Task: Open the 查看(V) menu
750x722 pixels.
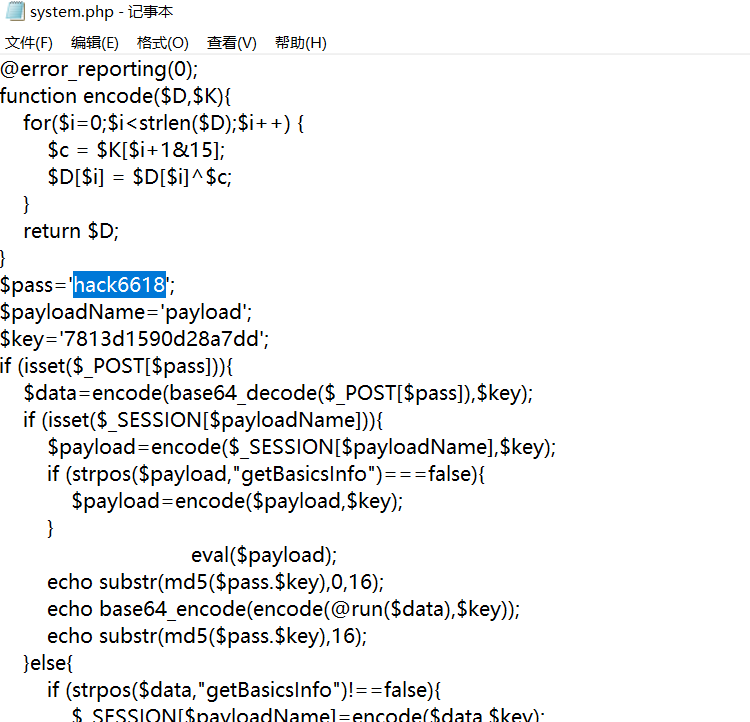Action: [x=232, y=43]
